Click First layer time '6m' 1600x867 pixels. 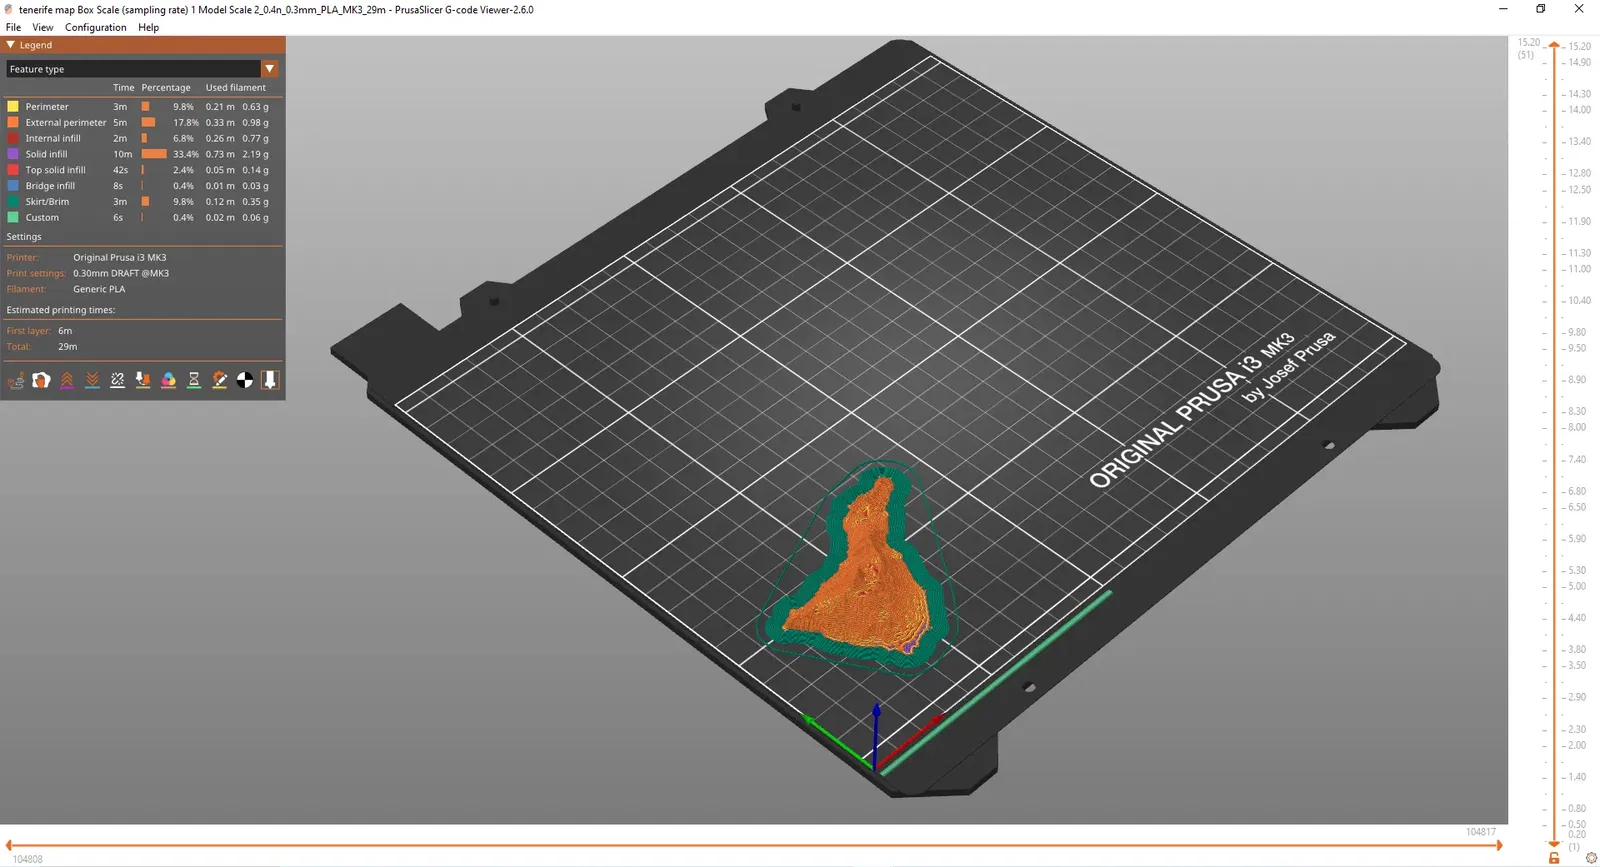tap(65, 331)
